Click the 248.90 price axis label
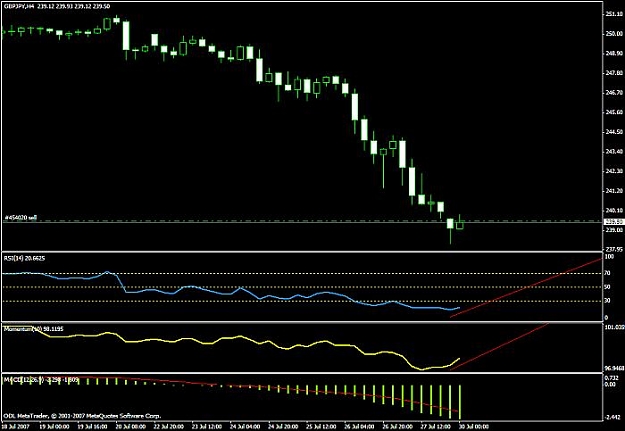 click(x=614, y=53)
